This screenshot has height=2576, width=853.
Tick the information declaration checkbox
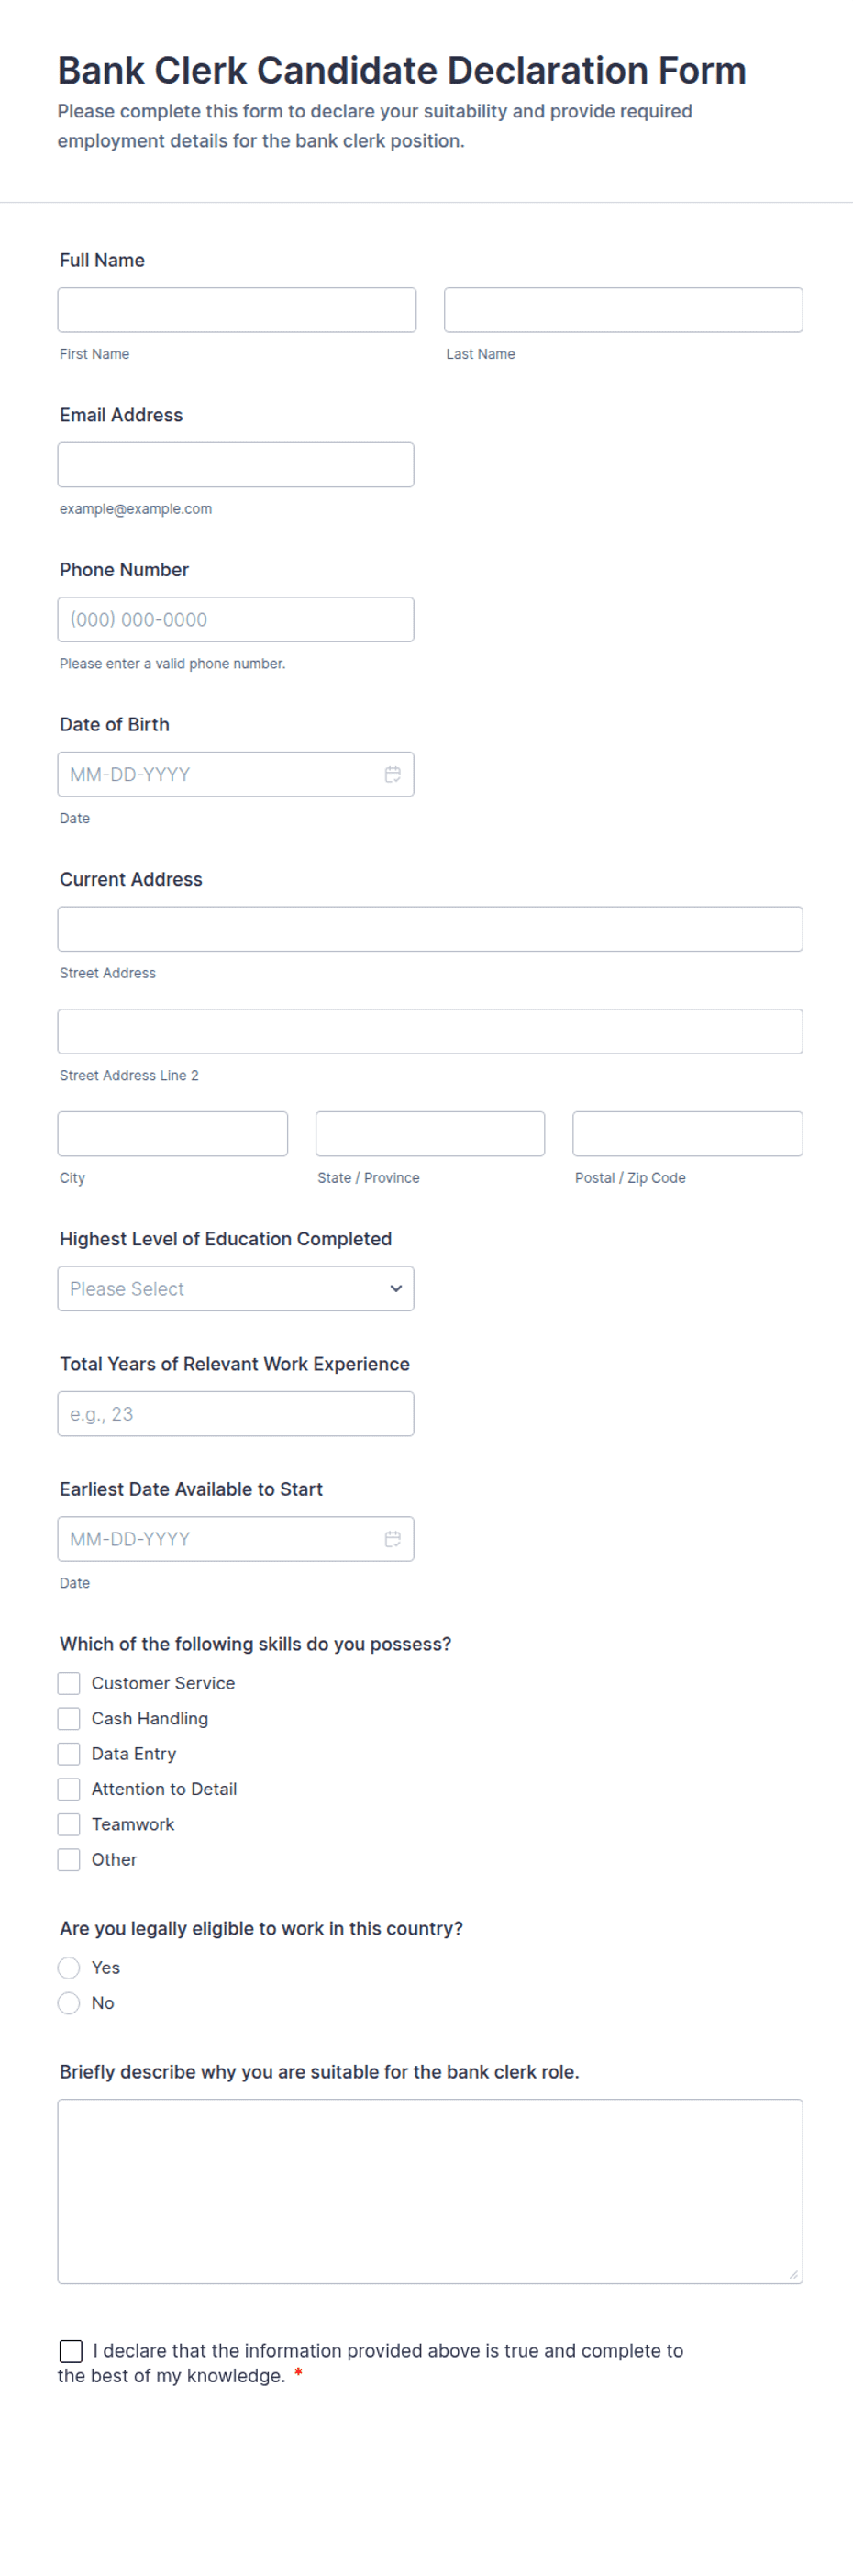tap(71, 2350)
